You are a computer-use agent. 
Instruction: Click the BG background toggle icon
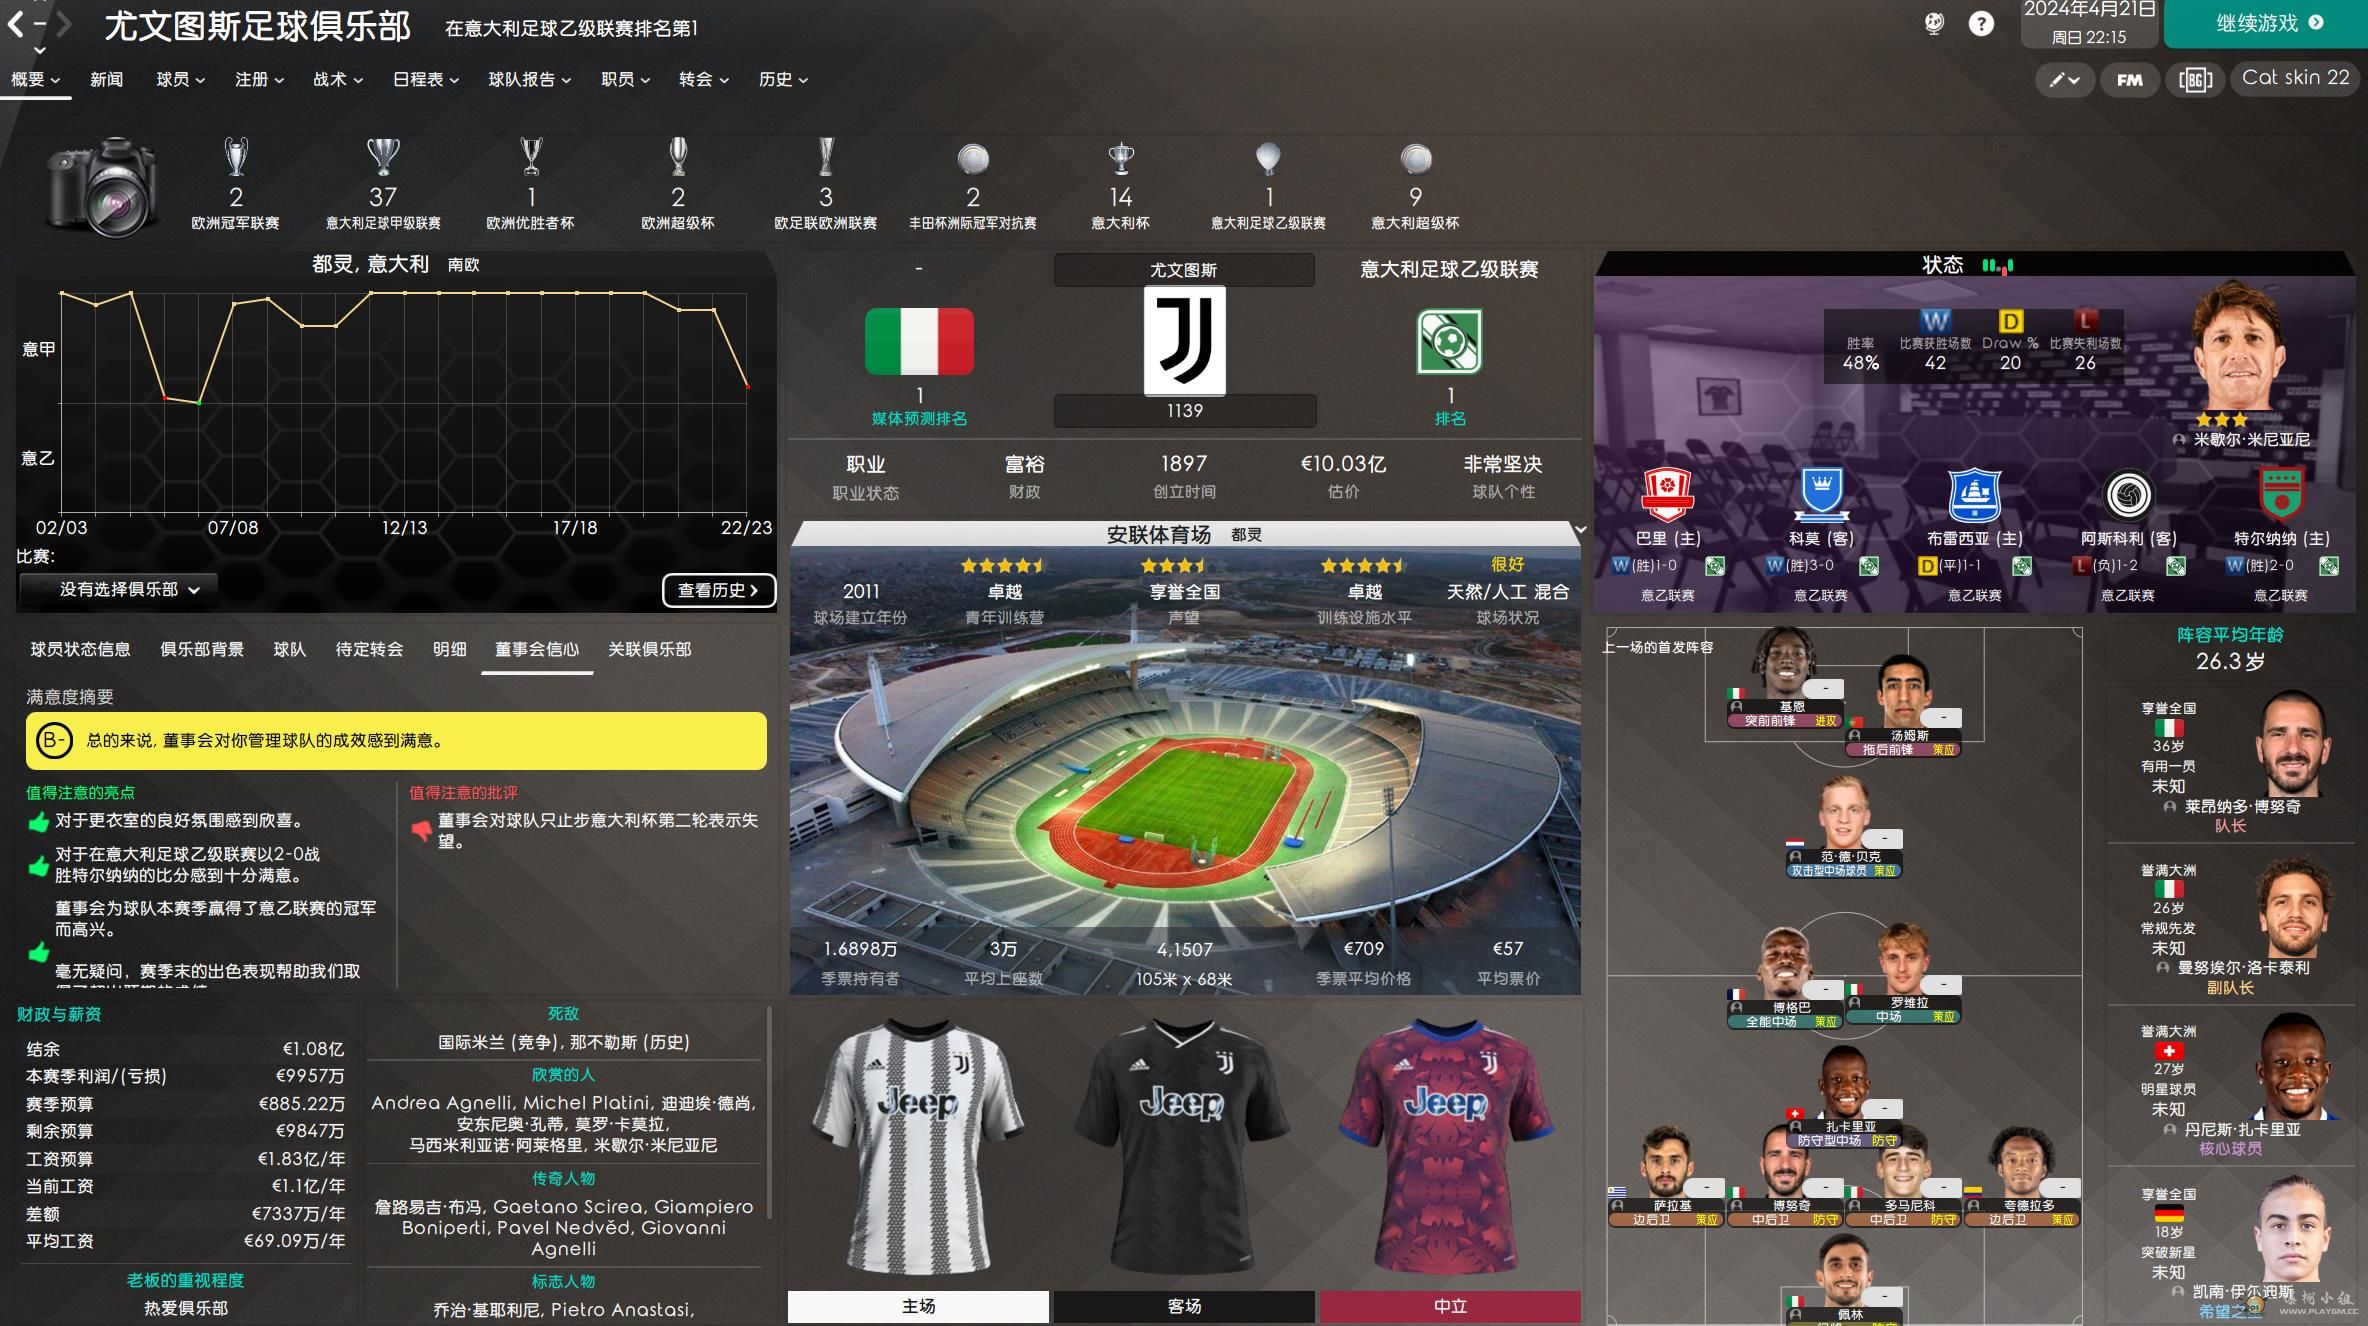pos(2195,80)
